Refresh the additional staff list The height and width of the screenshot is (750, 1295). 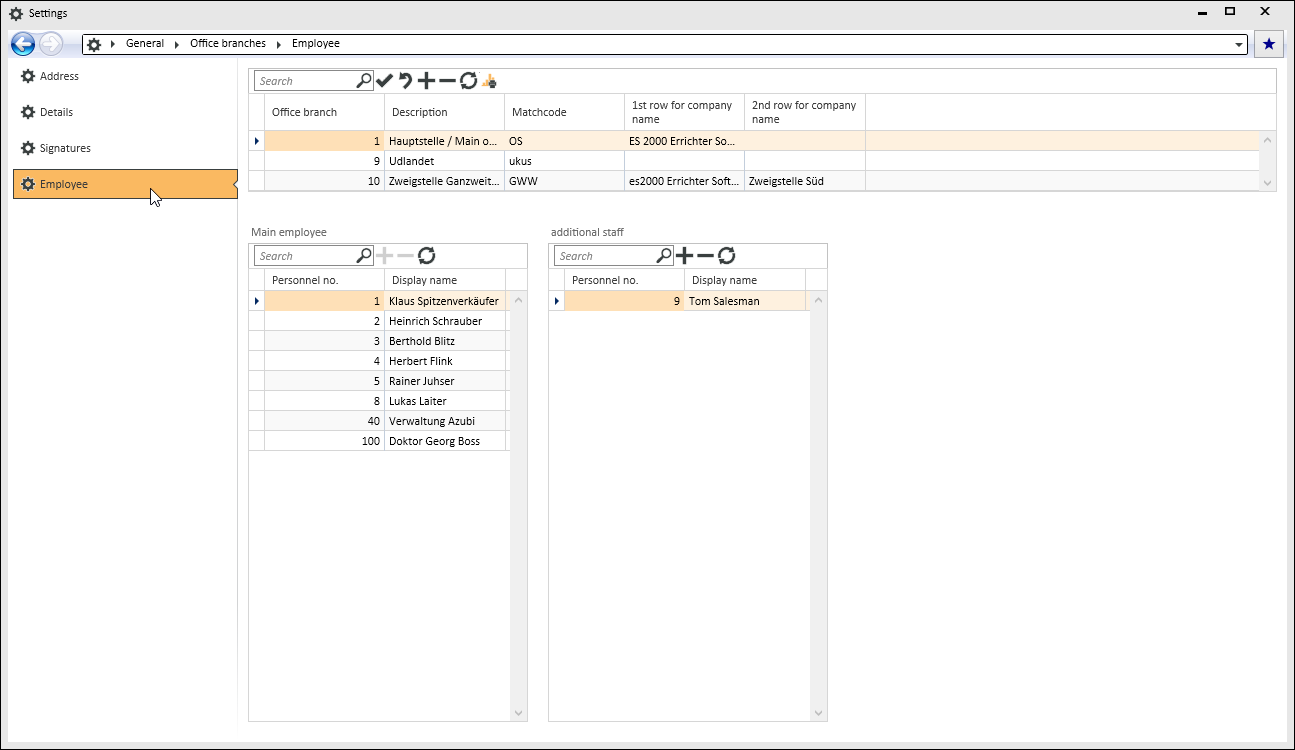click(x=727, y=256)
